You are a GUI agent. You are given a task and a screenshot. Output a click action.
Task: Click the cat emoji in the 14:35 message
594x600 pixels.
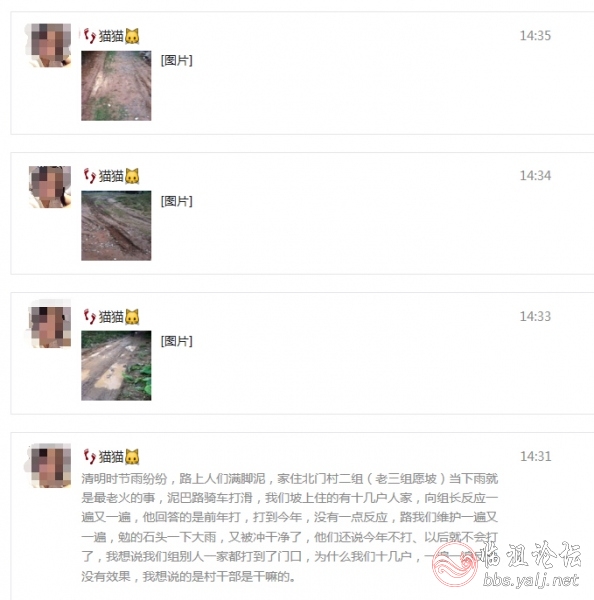[x=132, y=36]
